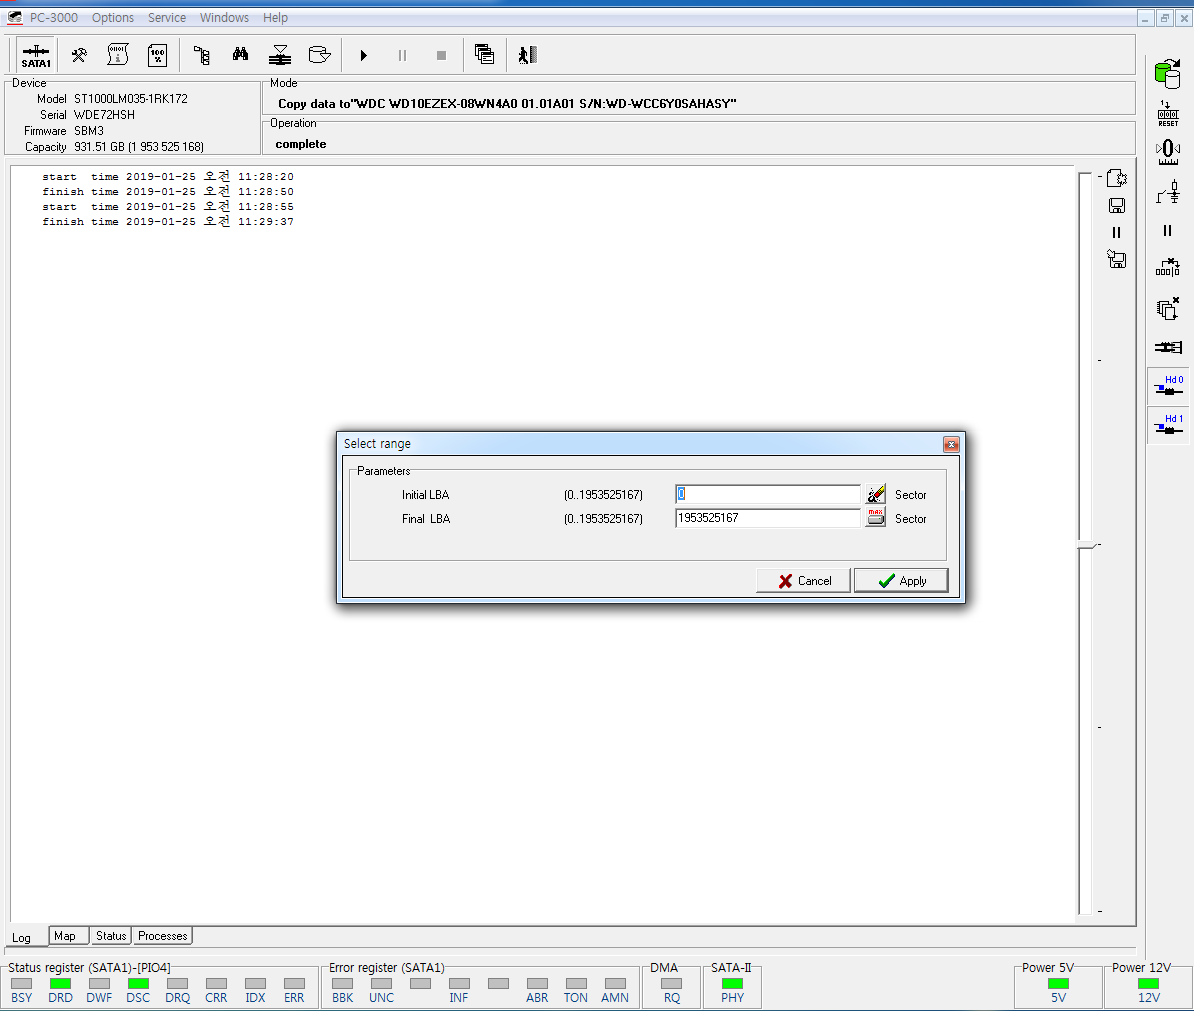
Task: Click the BSY status indicator
Action: click(21, 983)
